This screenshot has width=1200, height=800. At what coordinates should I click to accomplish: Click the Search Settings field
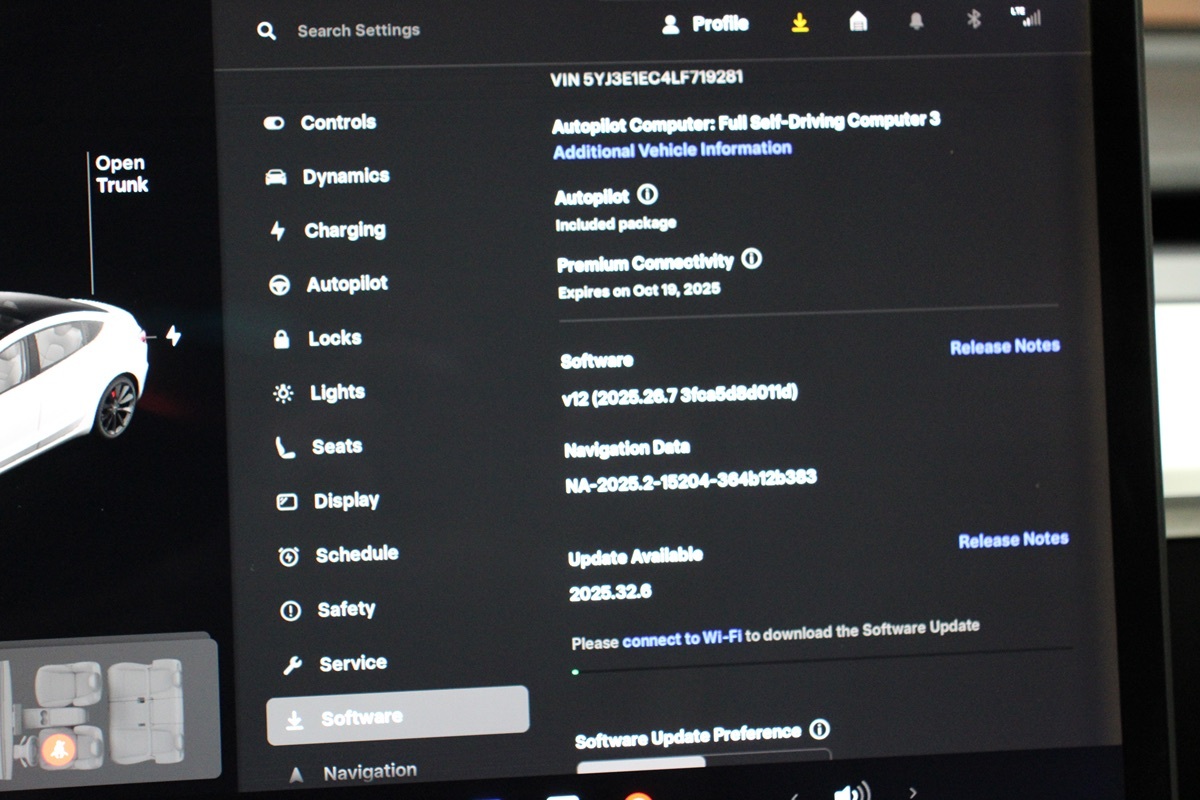tap(358, 31)
